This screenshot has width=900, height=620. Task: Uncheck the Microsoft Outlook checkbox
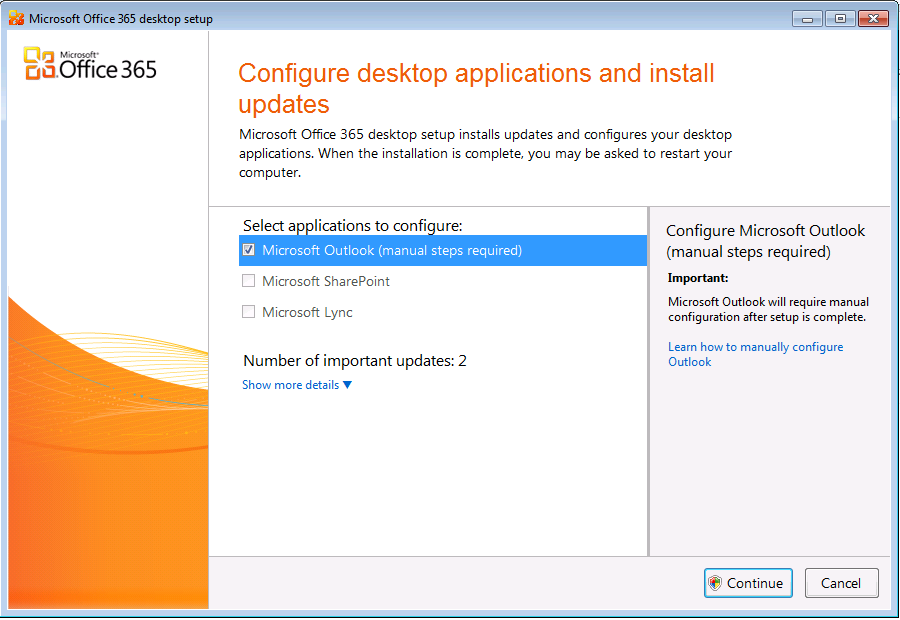[249, 250]
